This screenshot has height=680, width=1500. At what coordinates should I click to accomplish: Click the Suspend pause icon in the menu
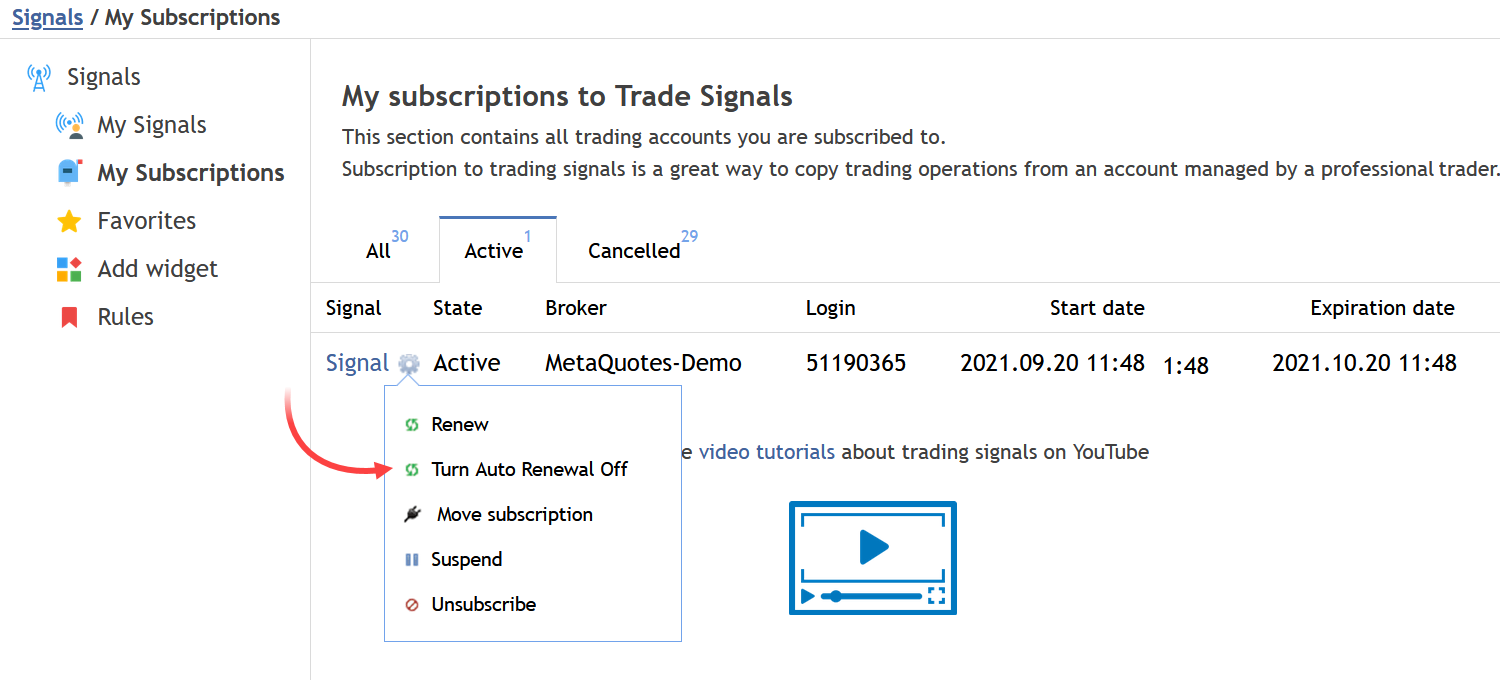pos(411,559)
